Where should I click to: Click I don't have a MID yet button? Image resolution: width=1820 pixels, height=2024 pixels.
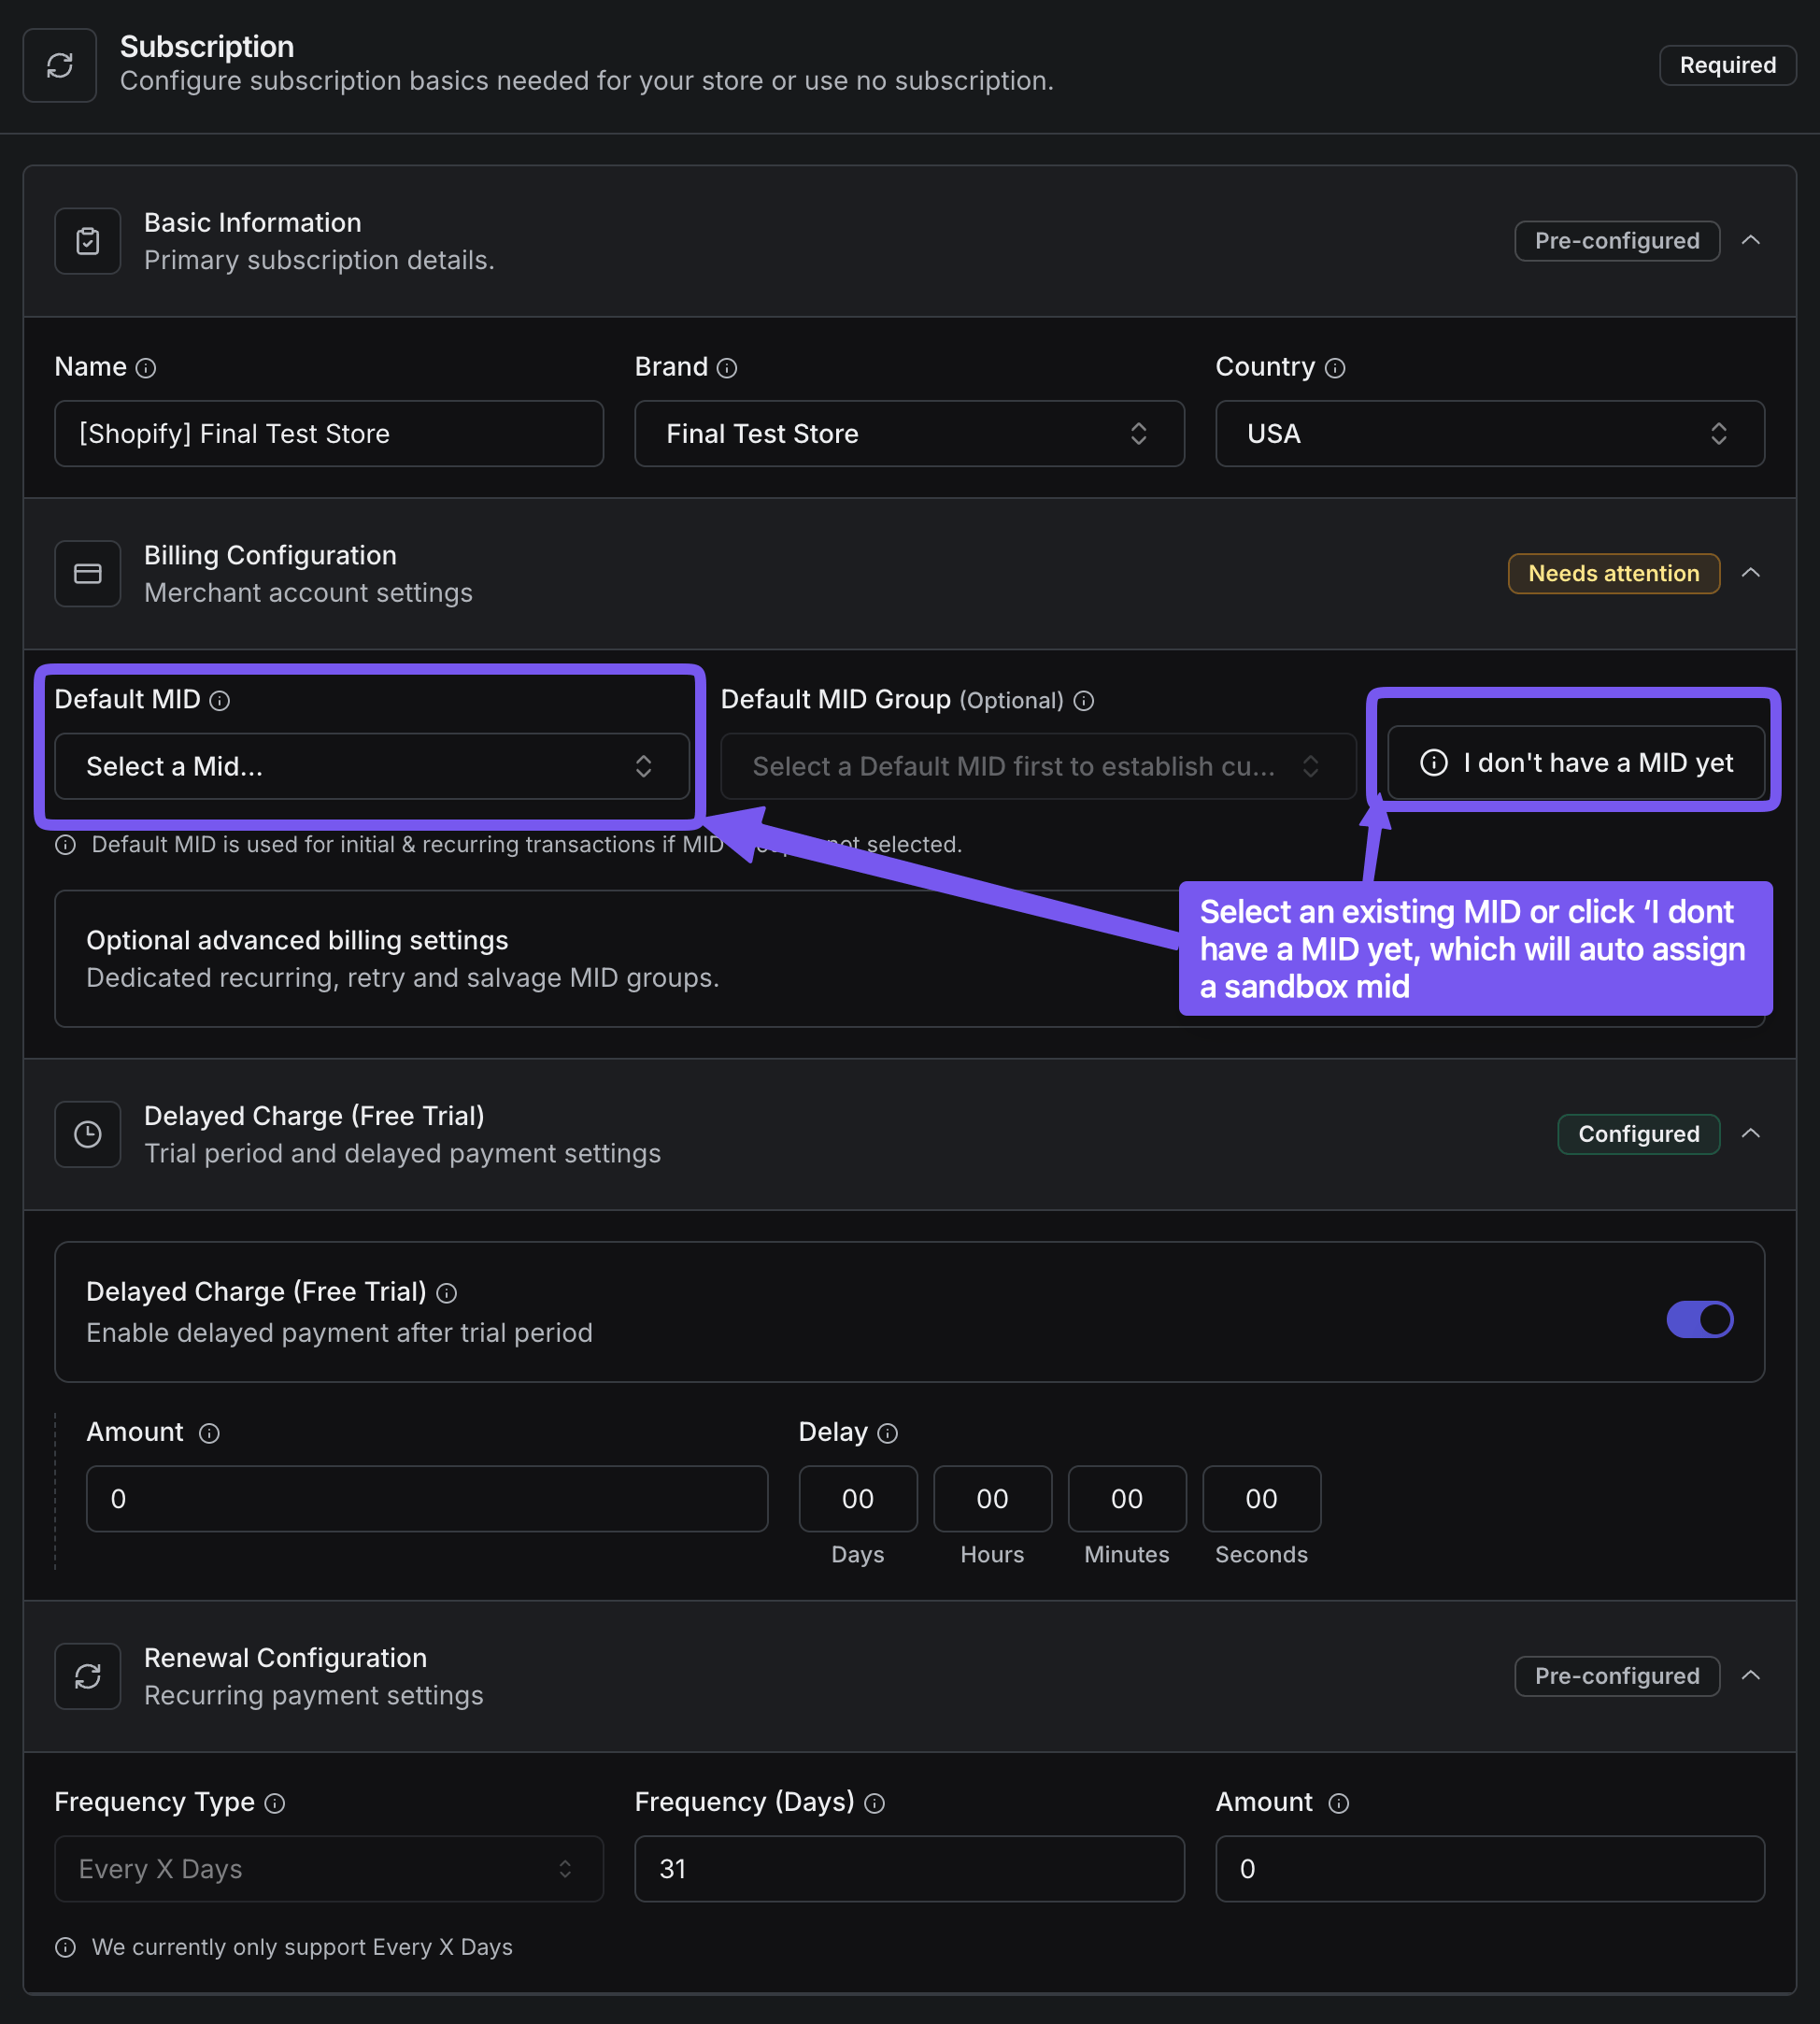pos(1576,763)
